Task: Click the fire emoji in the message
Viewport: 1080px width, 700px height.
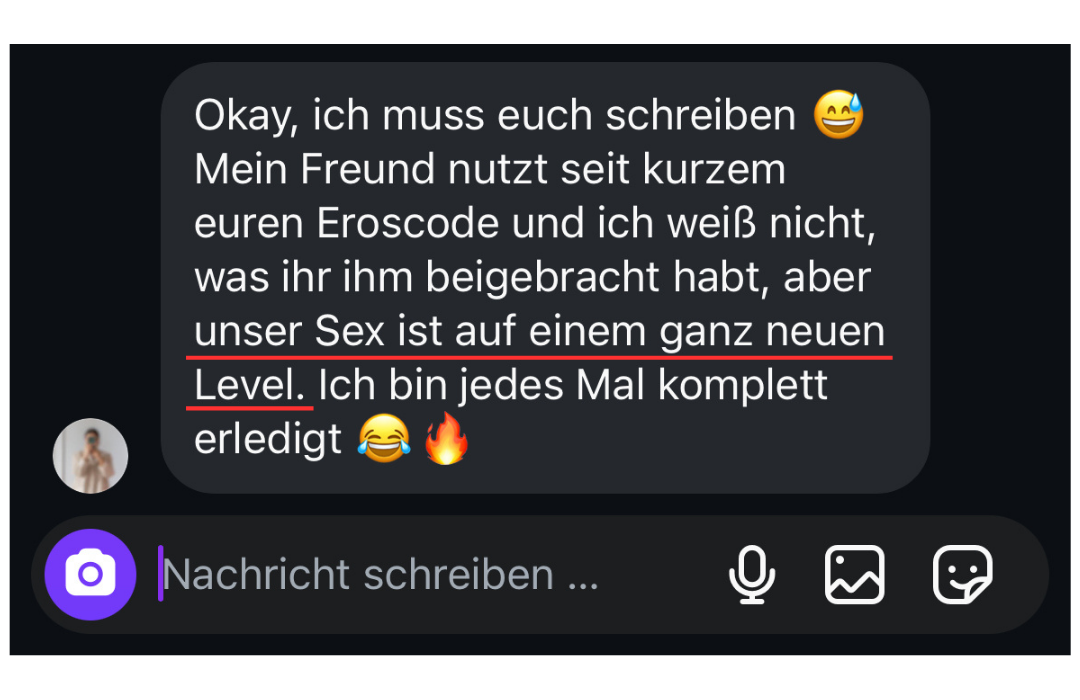Action: [446, 438]
